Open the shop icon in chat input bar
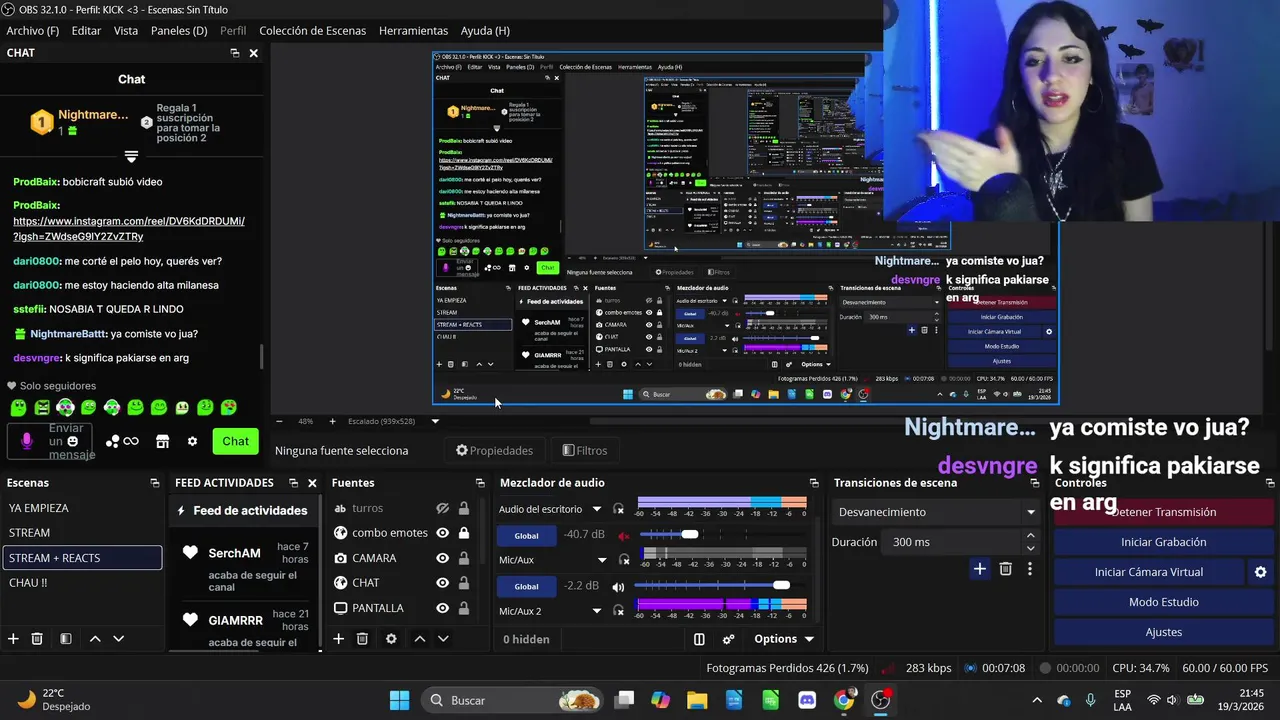This screenshot has height=720, width=1280. [163, 441]
